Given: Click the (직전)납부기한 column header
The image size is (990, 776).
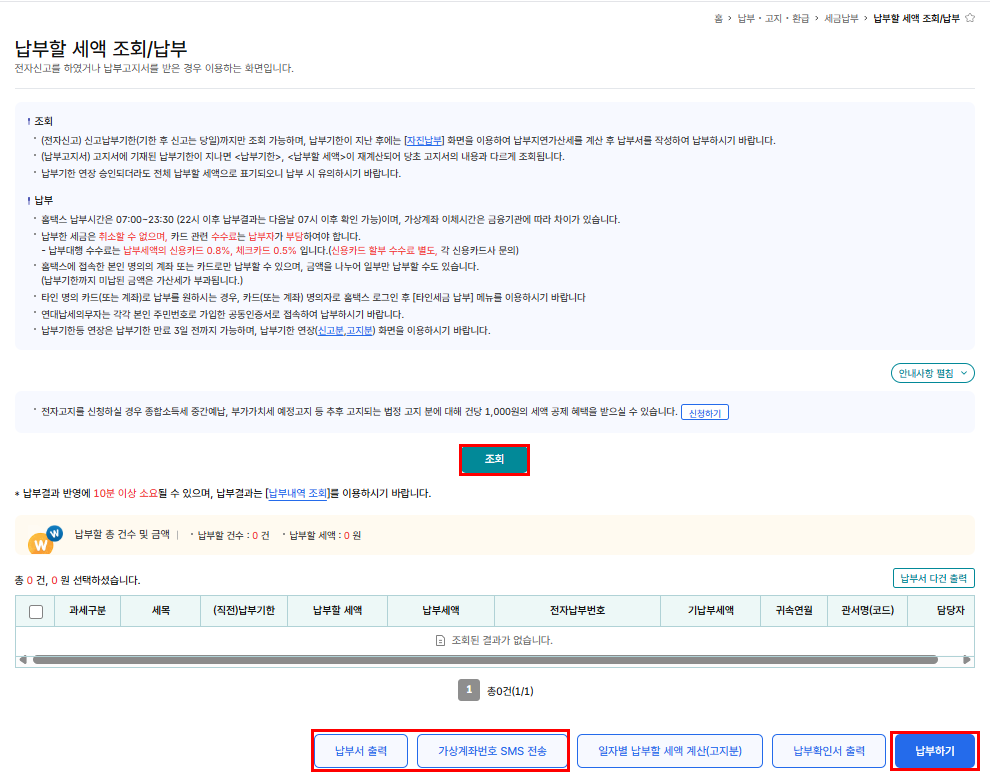Looking at the screenshot, I should click(x=244, y=611).
